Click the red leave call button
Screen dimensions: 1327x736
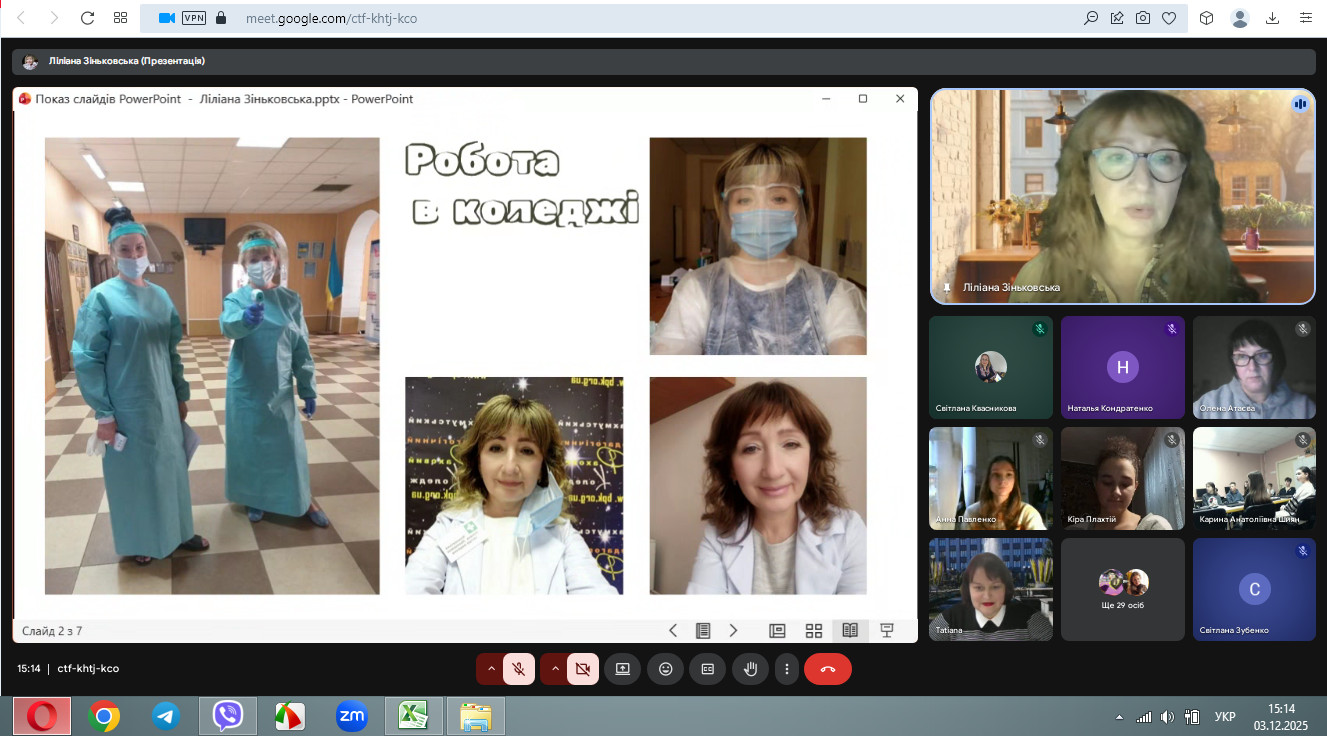(x=827, y=669)
